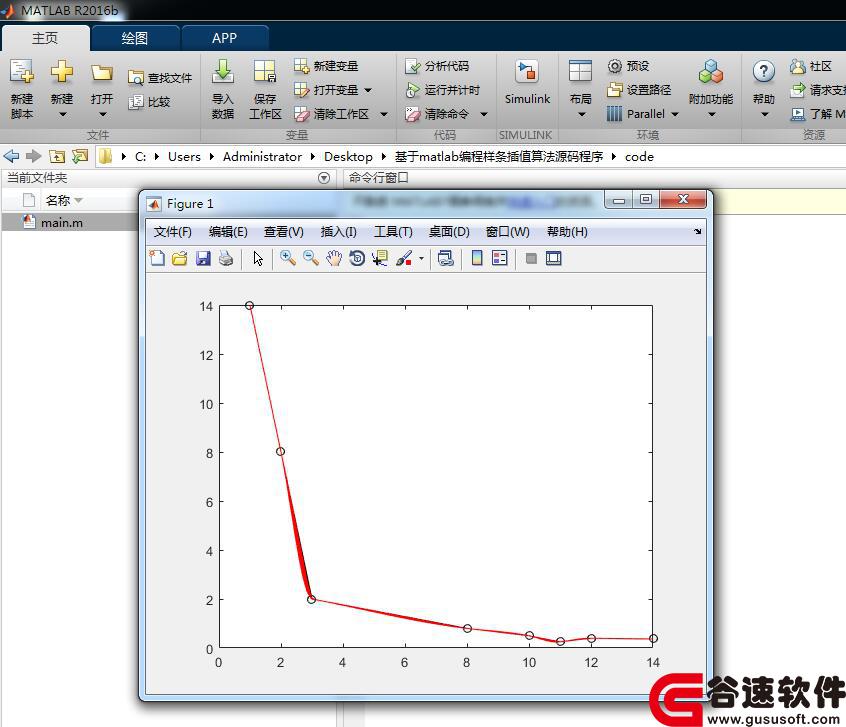Viewport: 846px width, 727px height.
Task: Click the Link Plot icon
Action: click(446, 259)
